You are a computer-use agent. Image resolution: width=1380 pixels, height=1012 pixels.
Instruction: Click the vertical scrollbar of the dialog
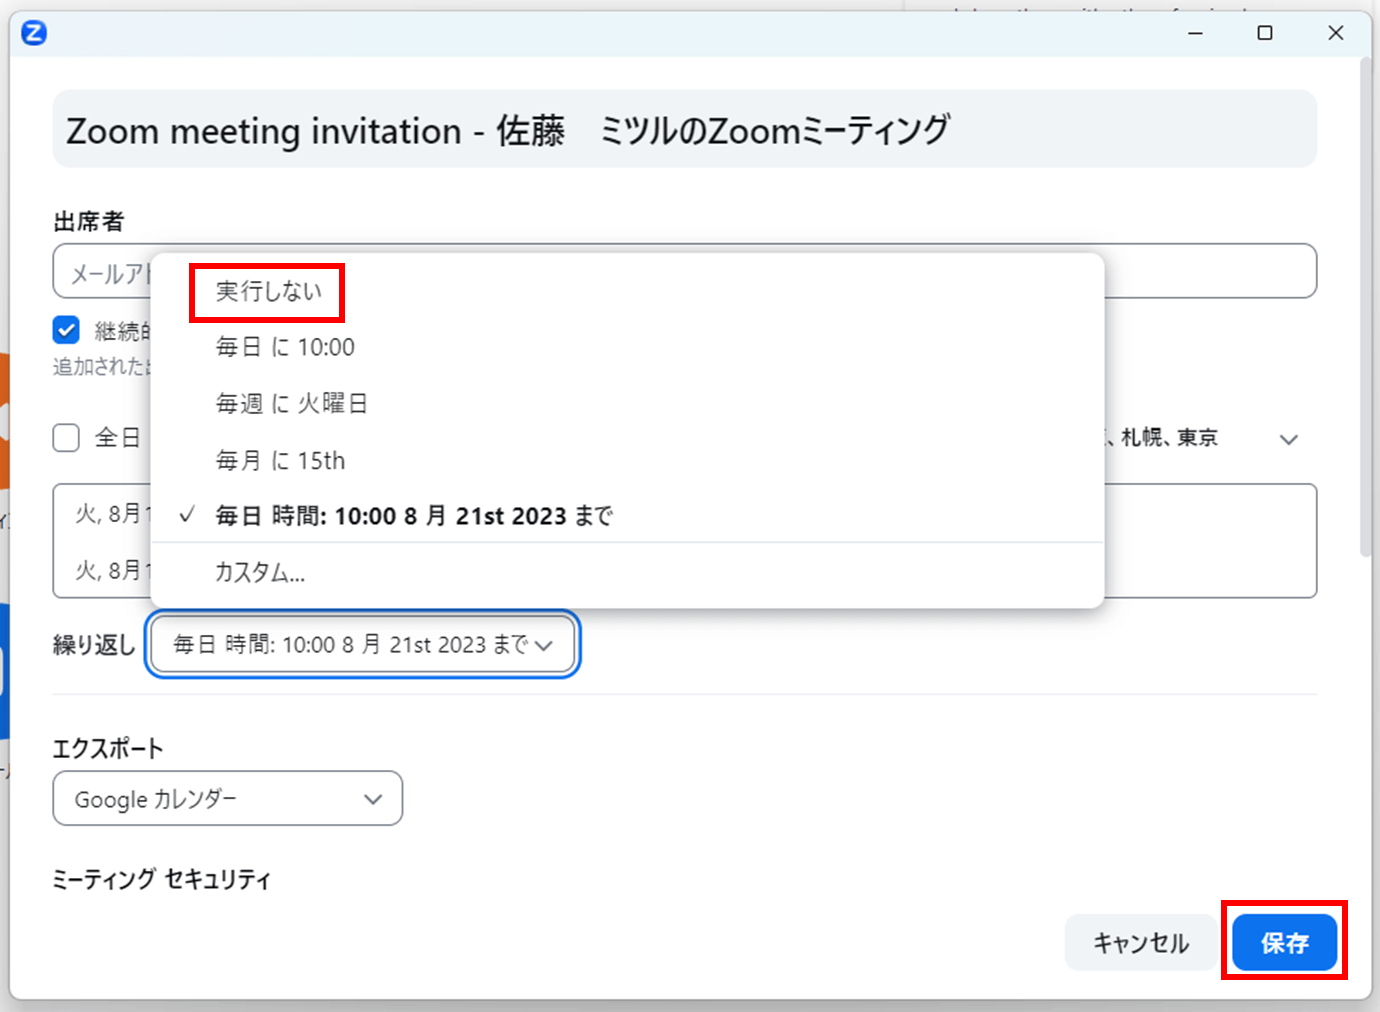(1365, 306)
